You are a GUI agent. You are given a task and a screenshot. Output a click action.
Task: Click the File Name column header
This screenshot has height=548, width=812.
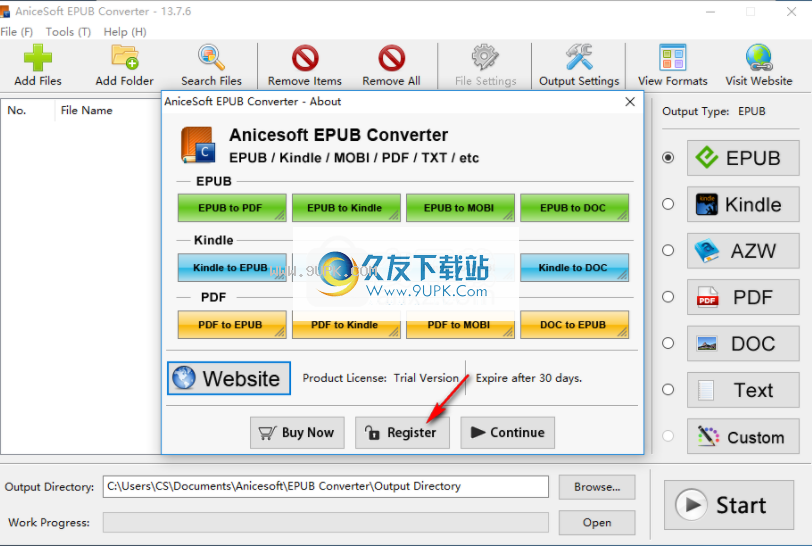[86, 110]
